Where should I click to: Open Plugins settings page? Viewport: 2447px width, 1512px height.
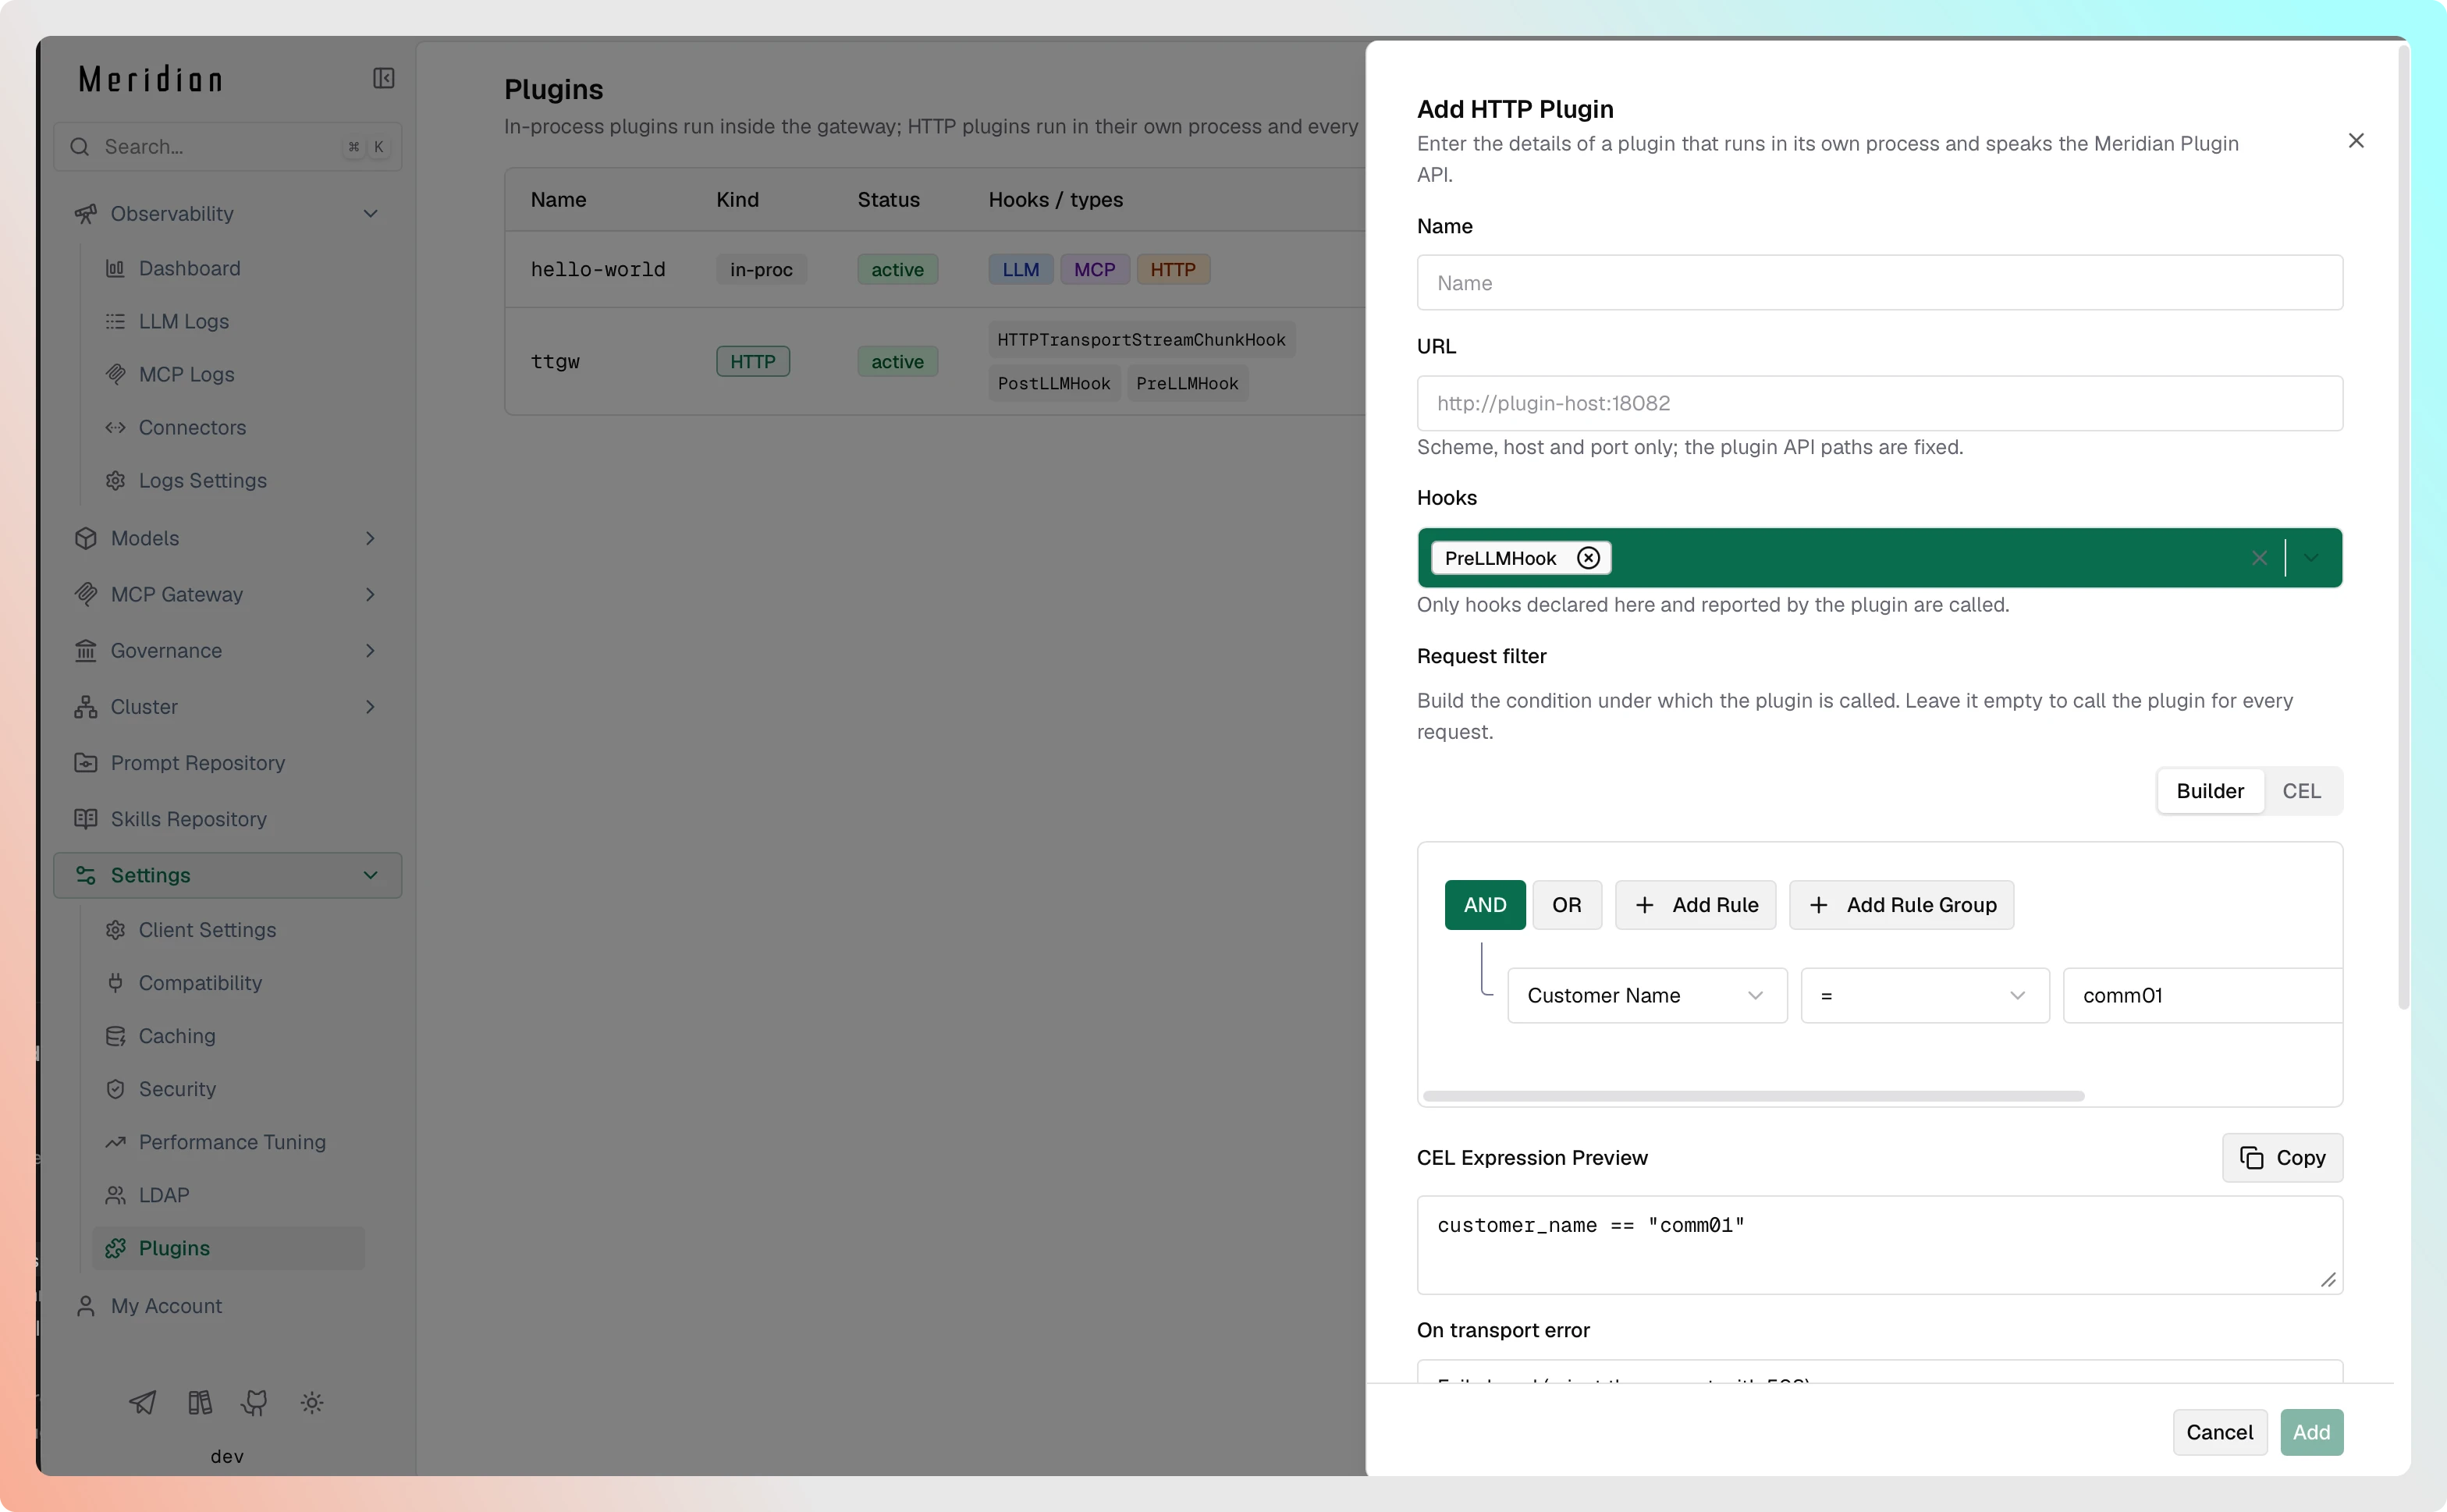pos(228,1248)
